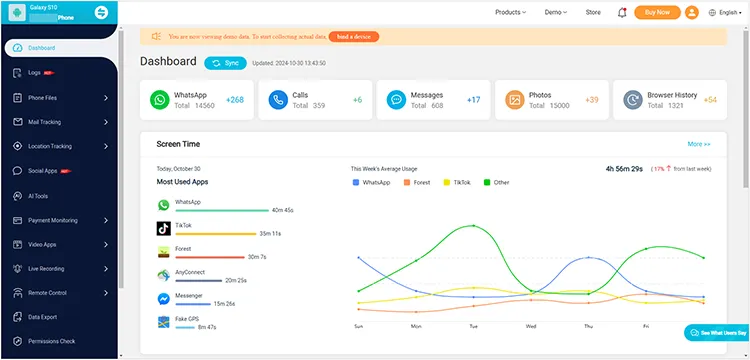This screenshot has height=360, width=750.
Task: Click the WhatsApp icon in stats card
Action: (x=159, y=100)
